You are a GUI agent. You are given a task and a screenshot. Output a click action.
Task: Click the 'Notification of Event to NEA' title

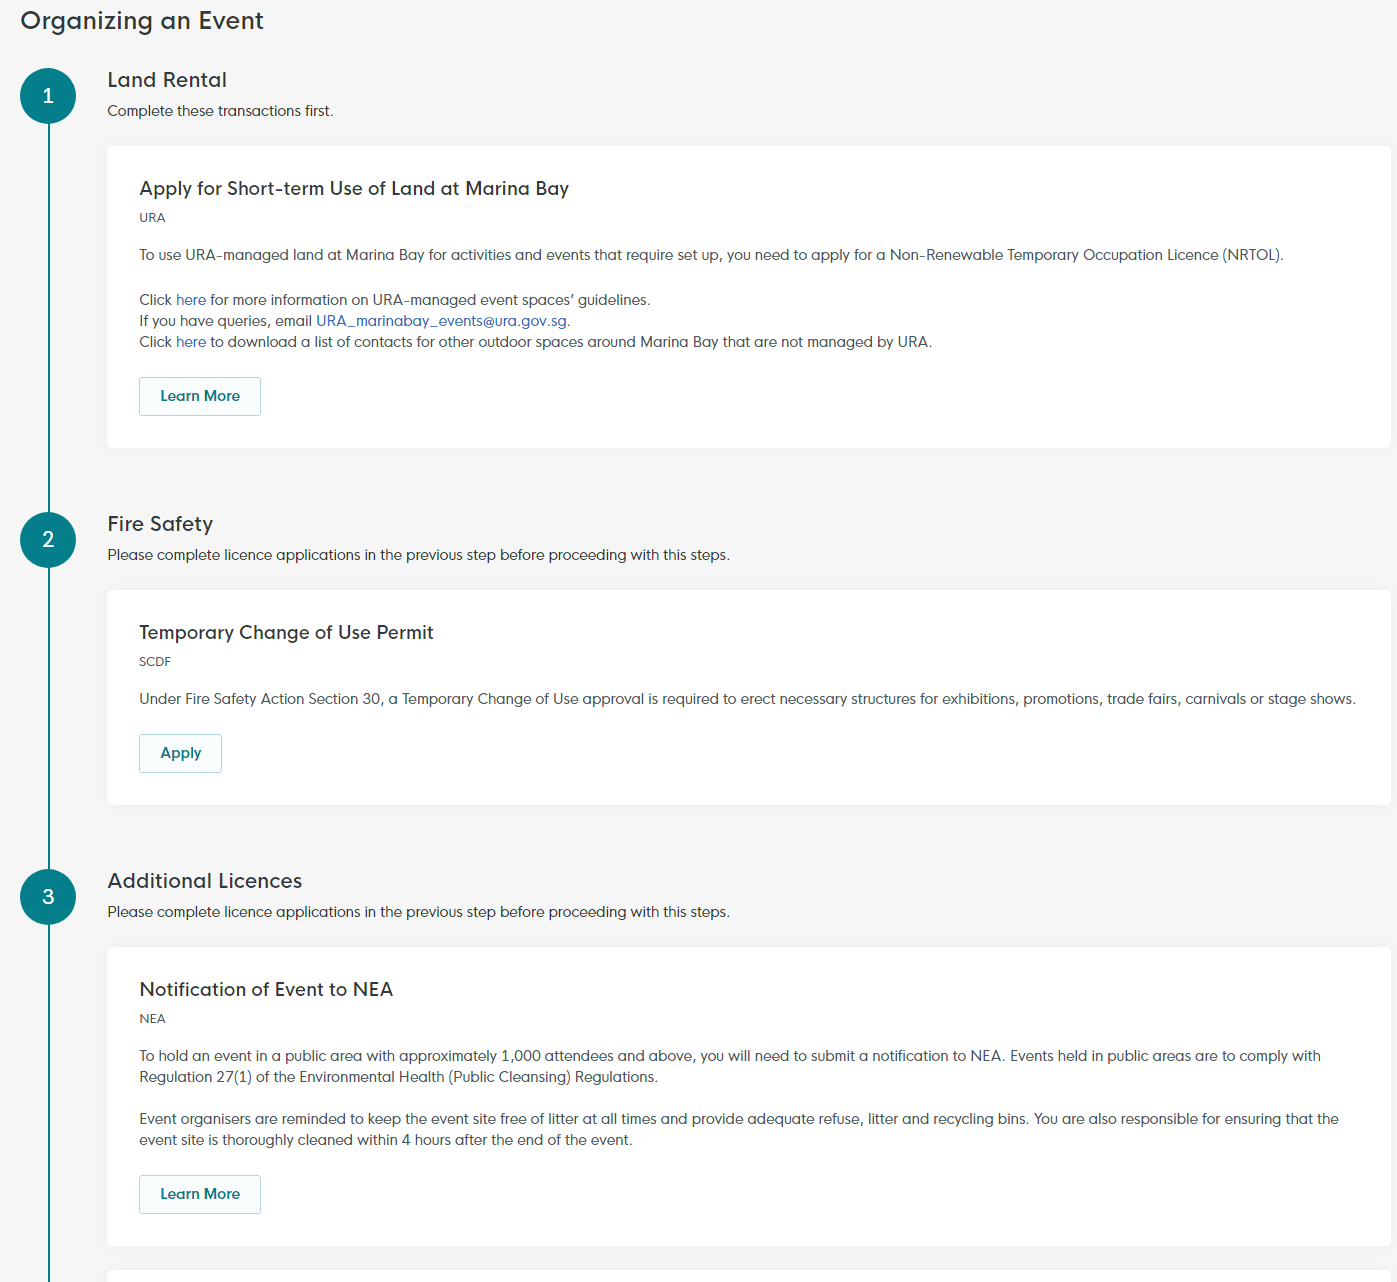point(266,990)
